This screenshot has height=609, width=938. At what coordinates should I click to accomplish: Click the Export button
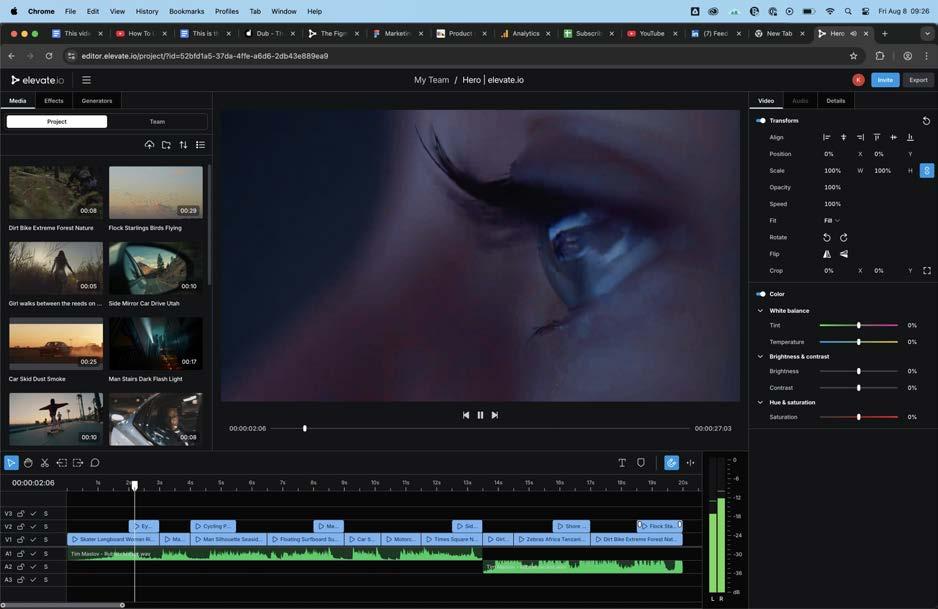[x=917, y=80]
